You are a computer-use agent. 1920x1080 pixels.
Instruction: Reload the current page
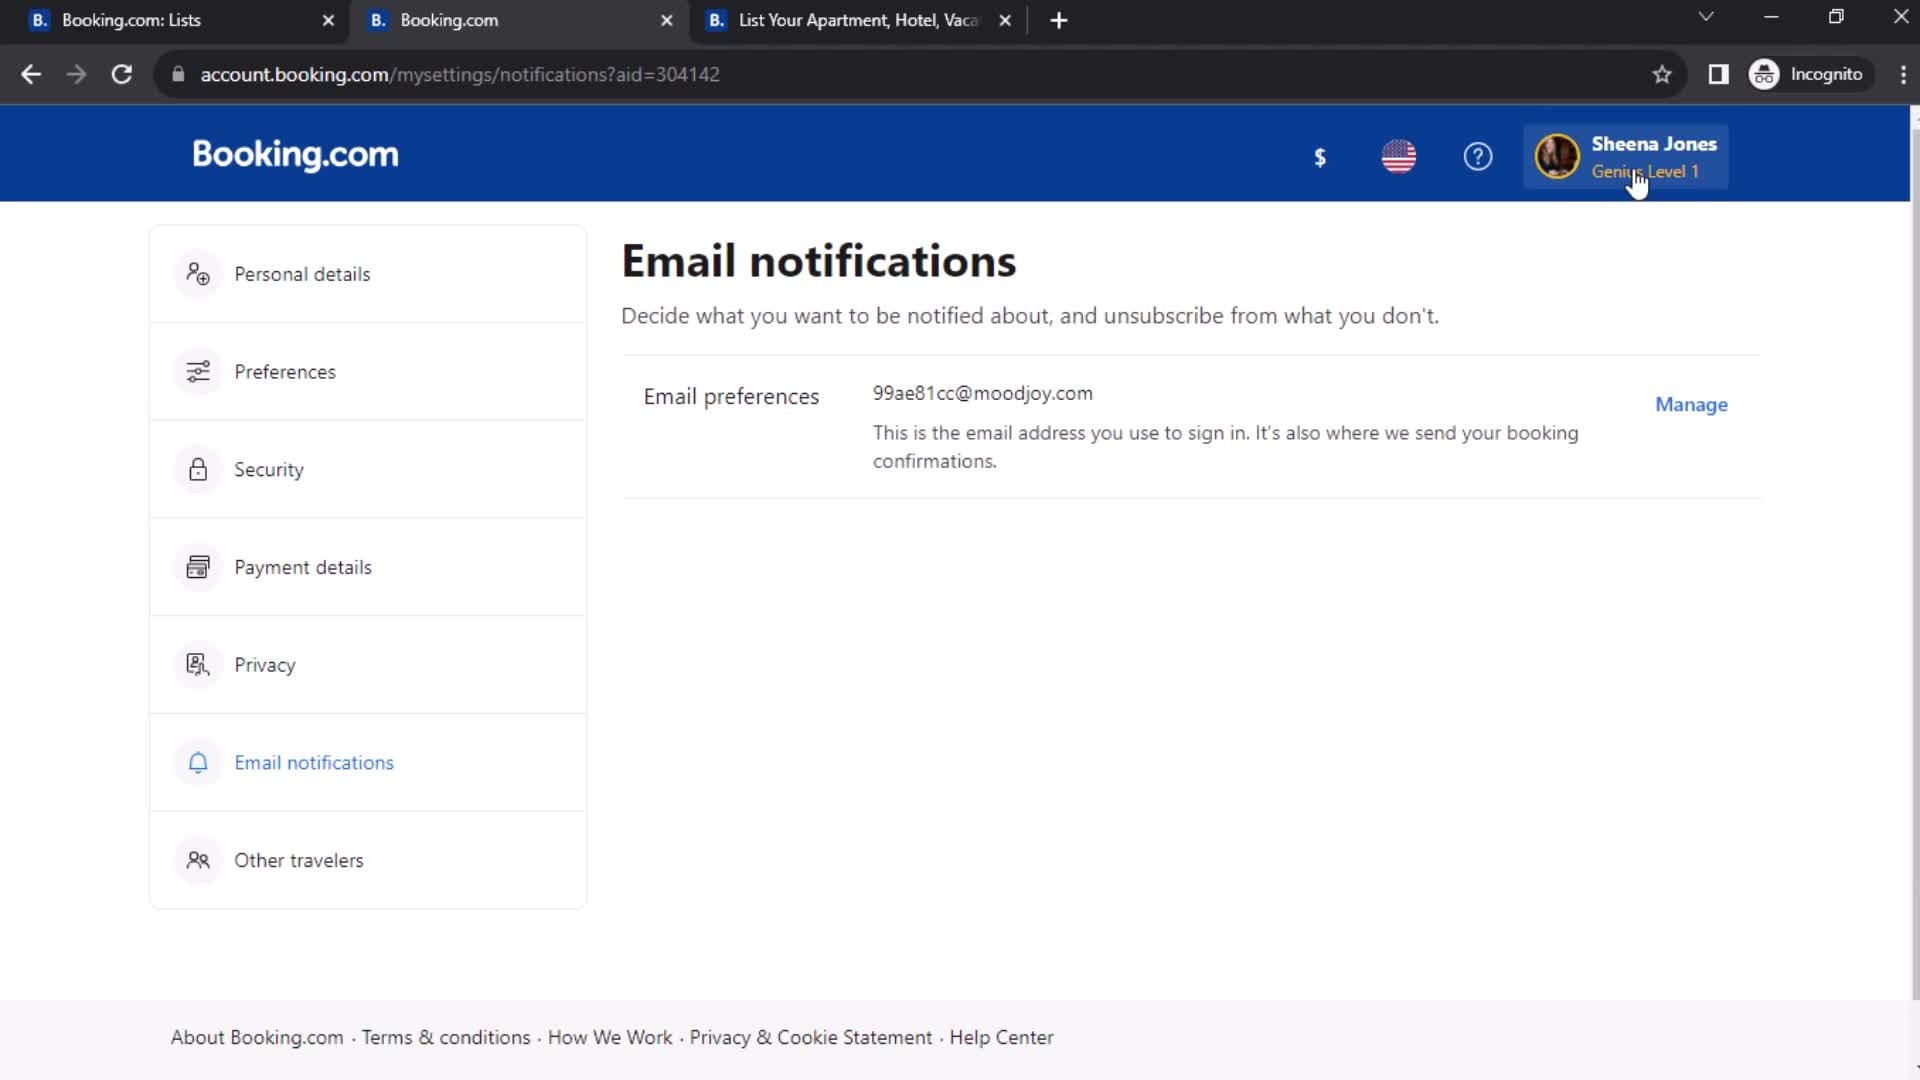click(121, 74)
